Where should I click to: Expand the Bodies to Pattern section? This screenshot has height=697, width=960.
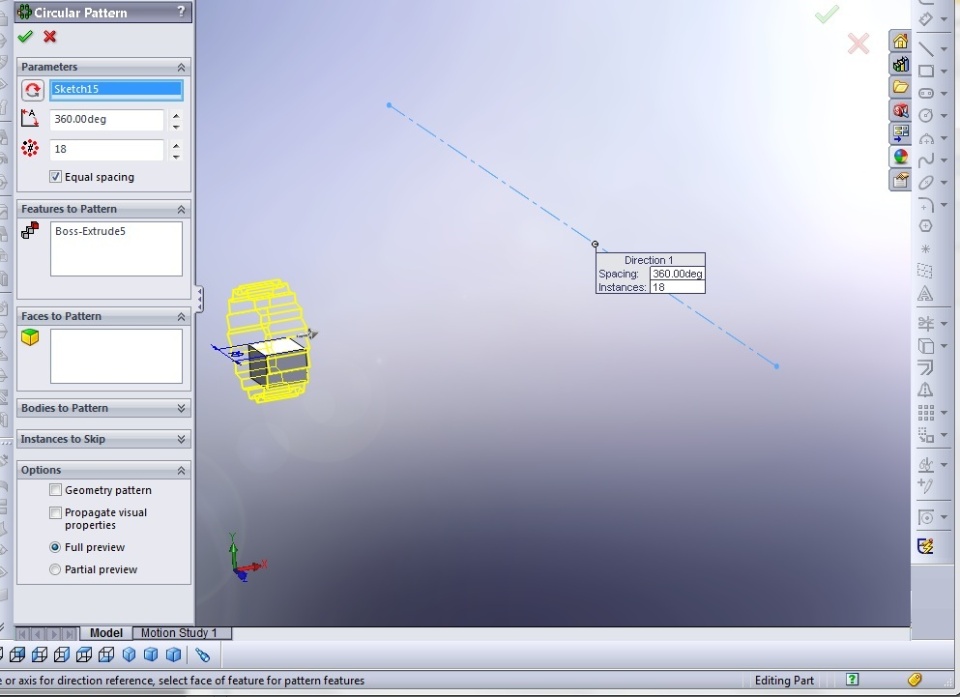tap(181, 408)
